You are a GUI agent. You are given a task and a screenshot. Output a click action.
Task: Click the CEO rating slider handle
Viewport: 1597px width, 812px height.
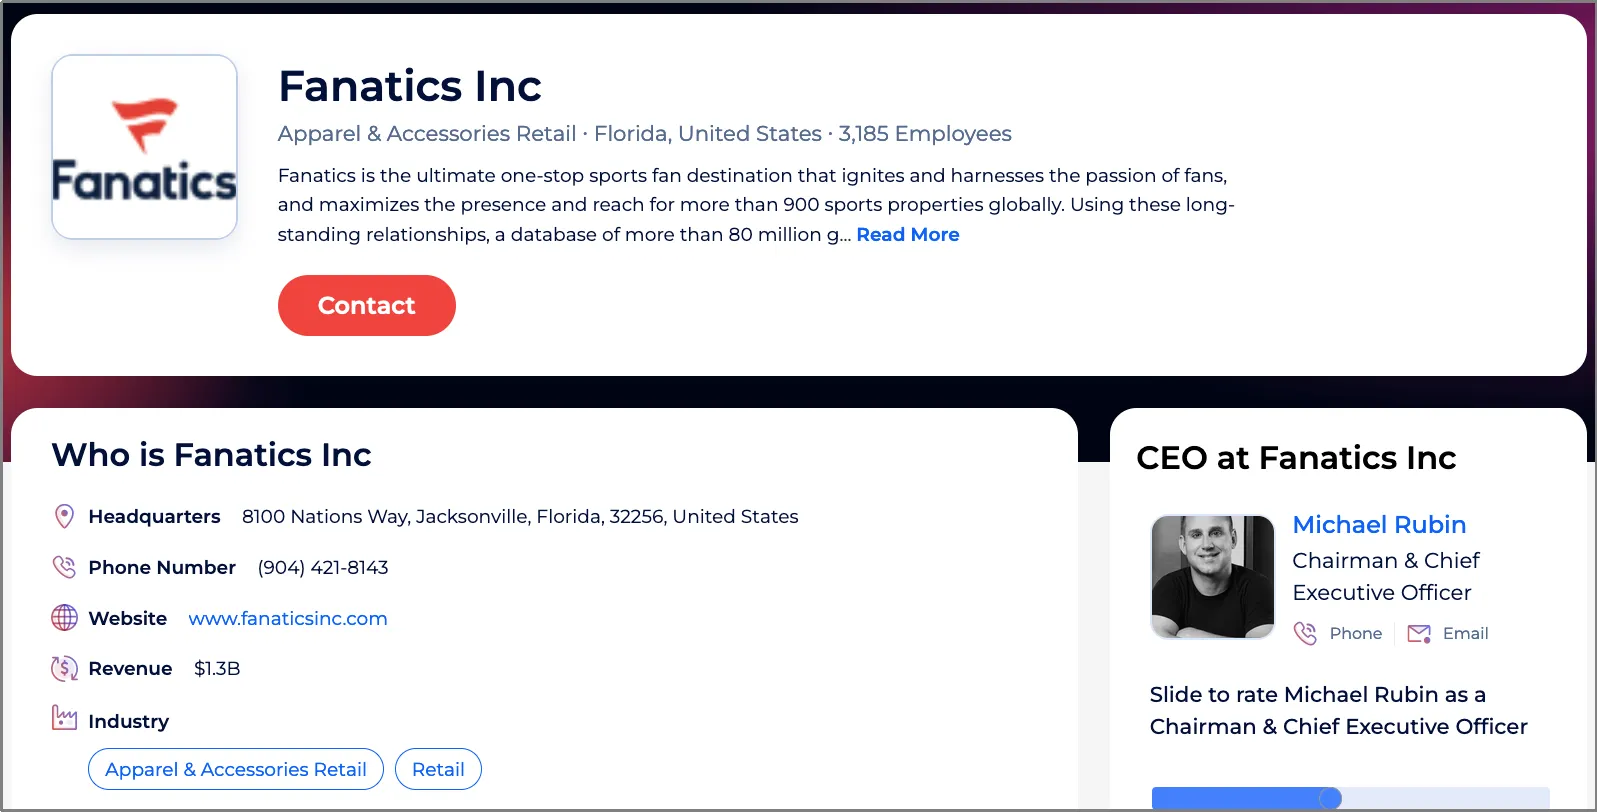1330,798
